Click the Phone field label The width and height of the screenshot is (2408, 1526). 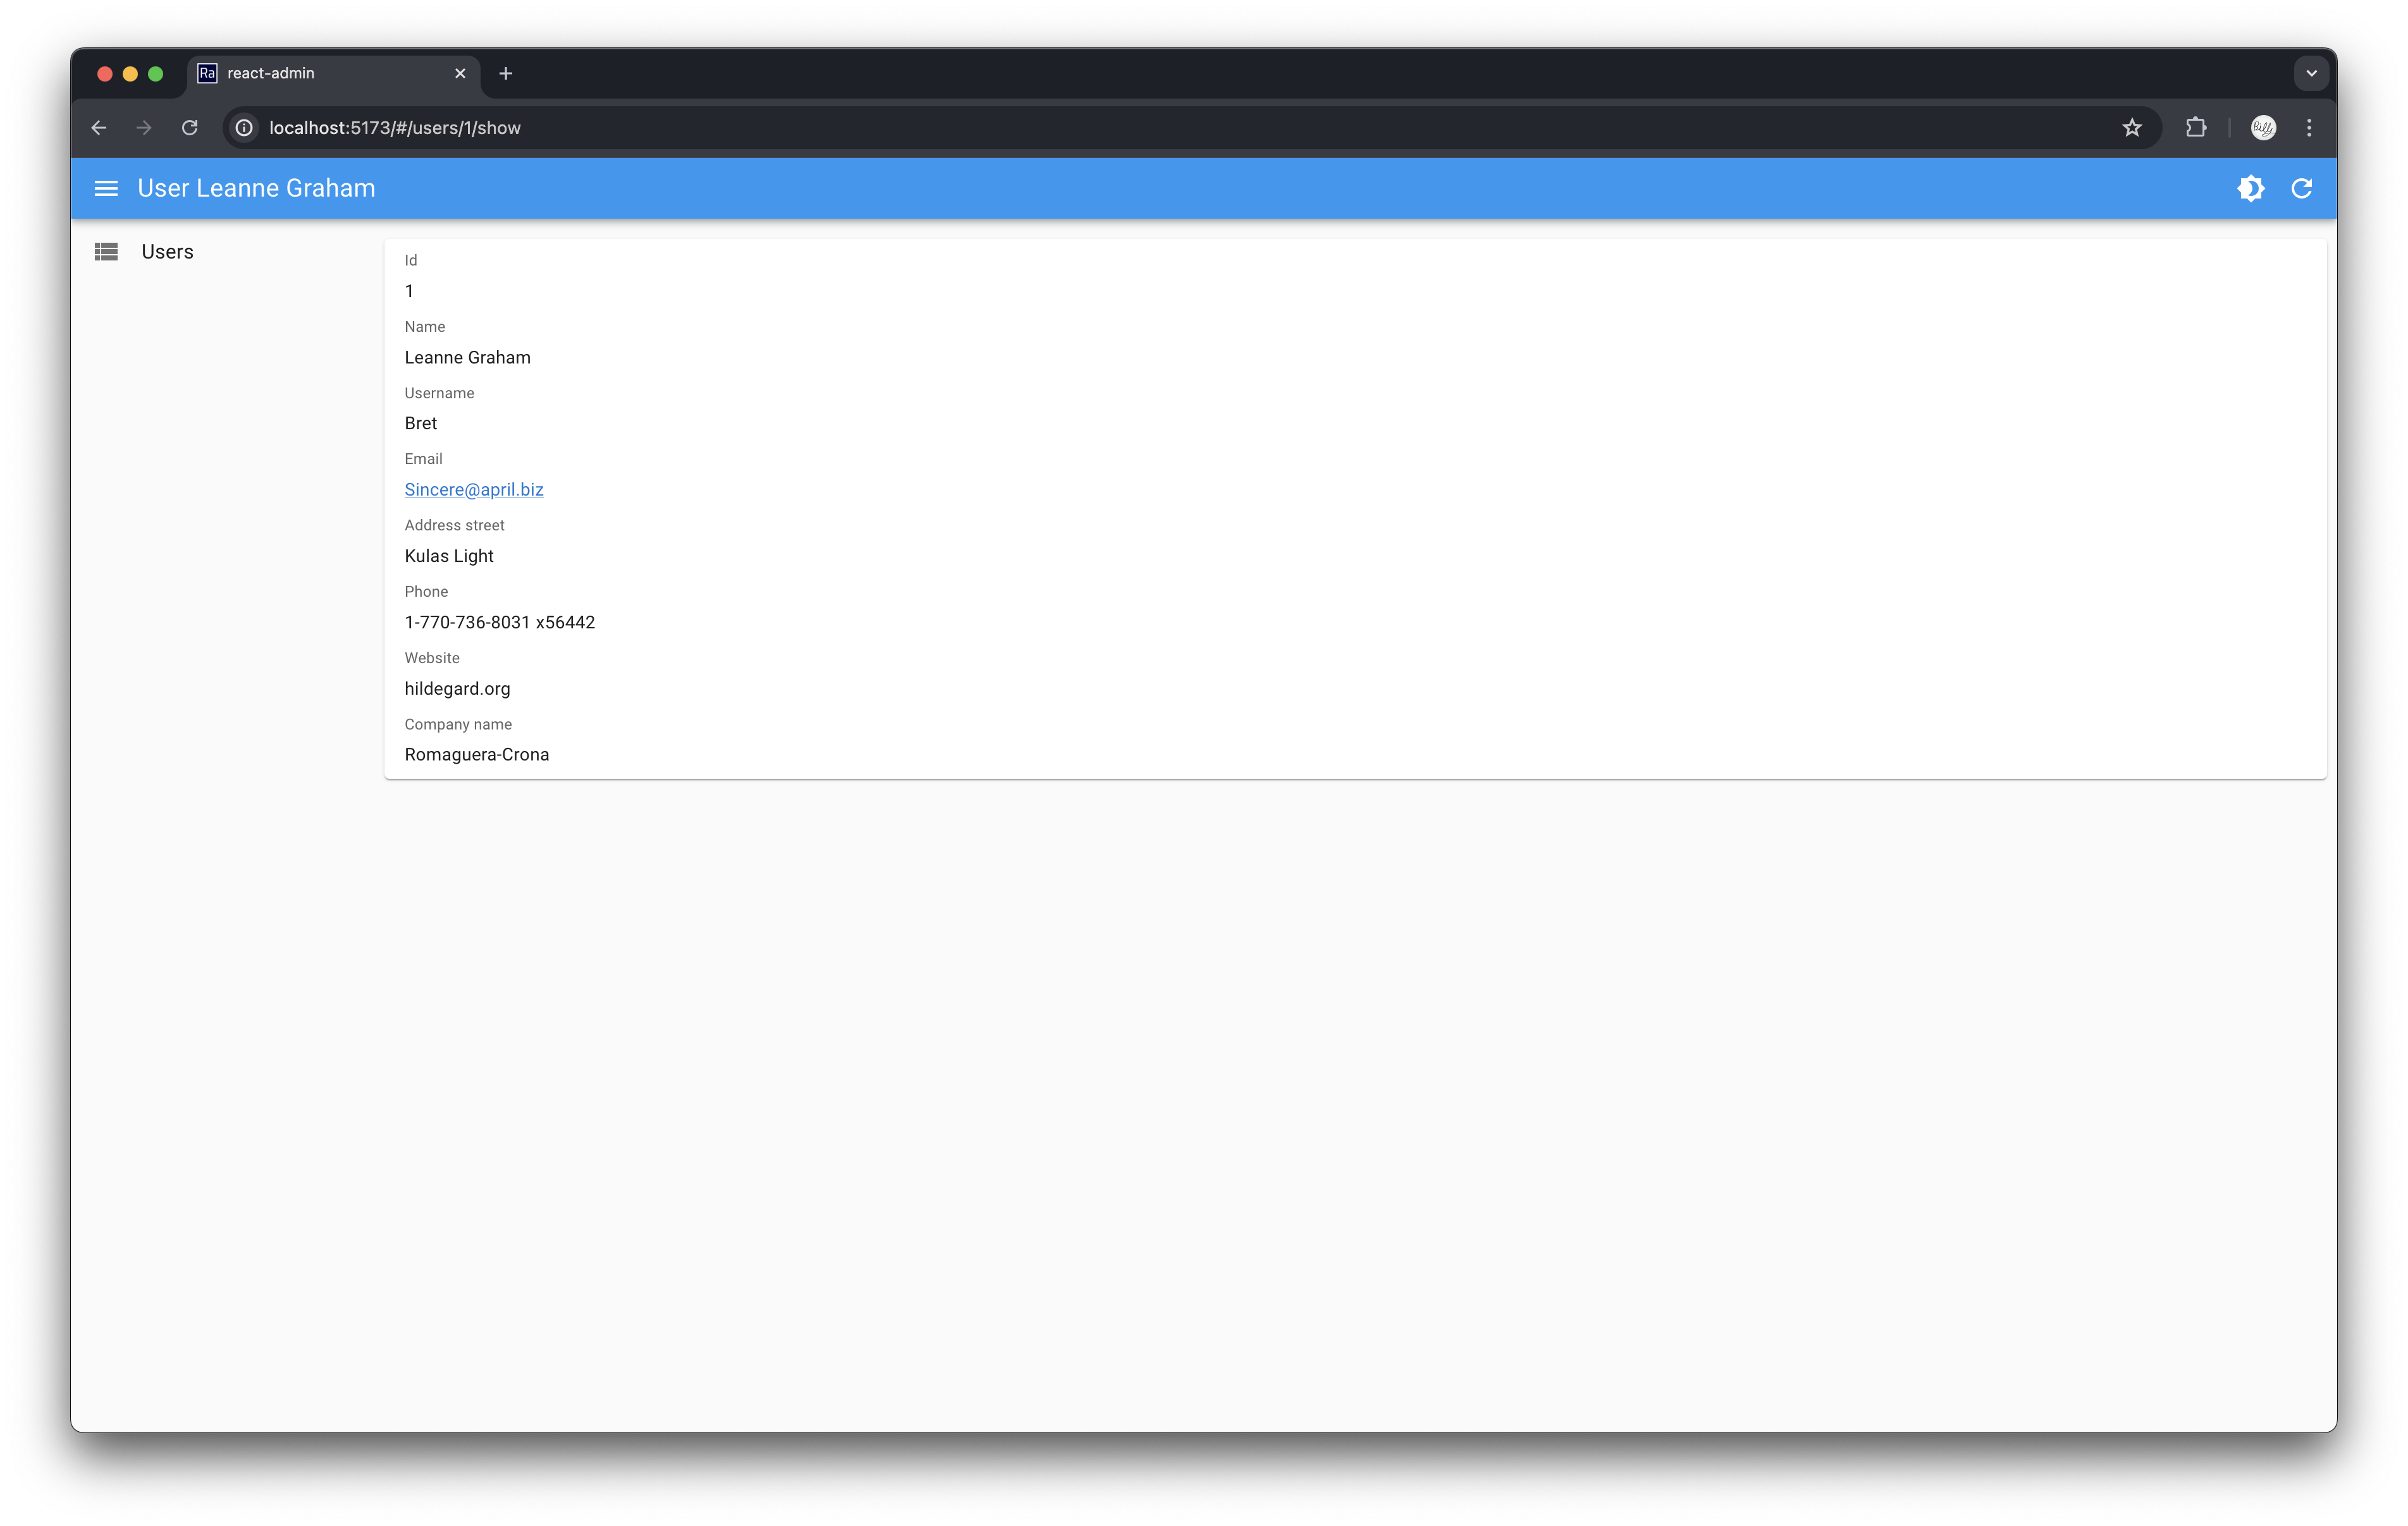[x=426, y=591]
